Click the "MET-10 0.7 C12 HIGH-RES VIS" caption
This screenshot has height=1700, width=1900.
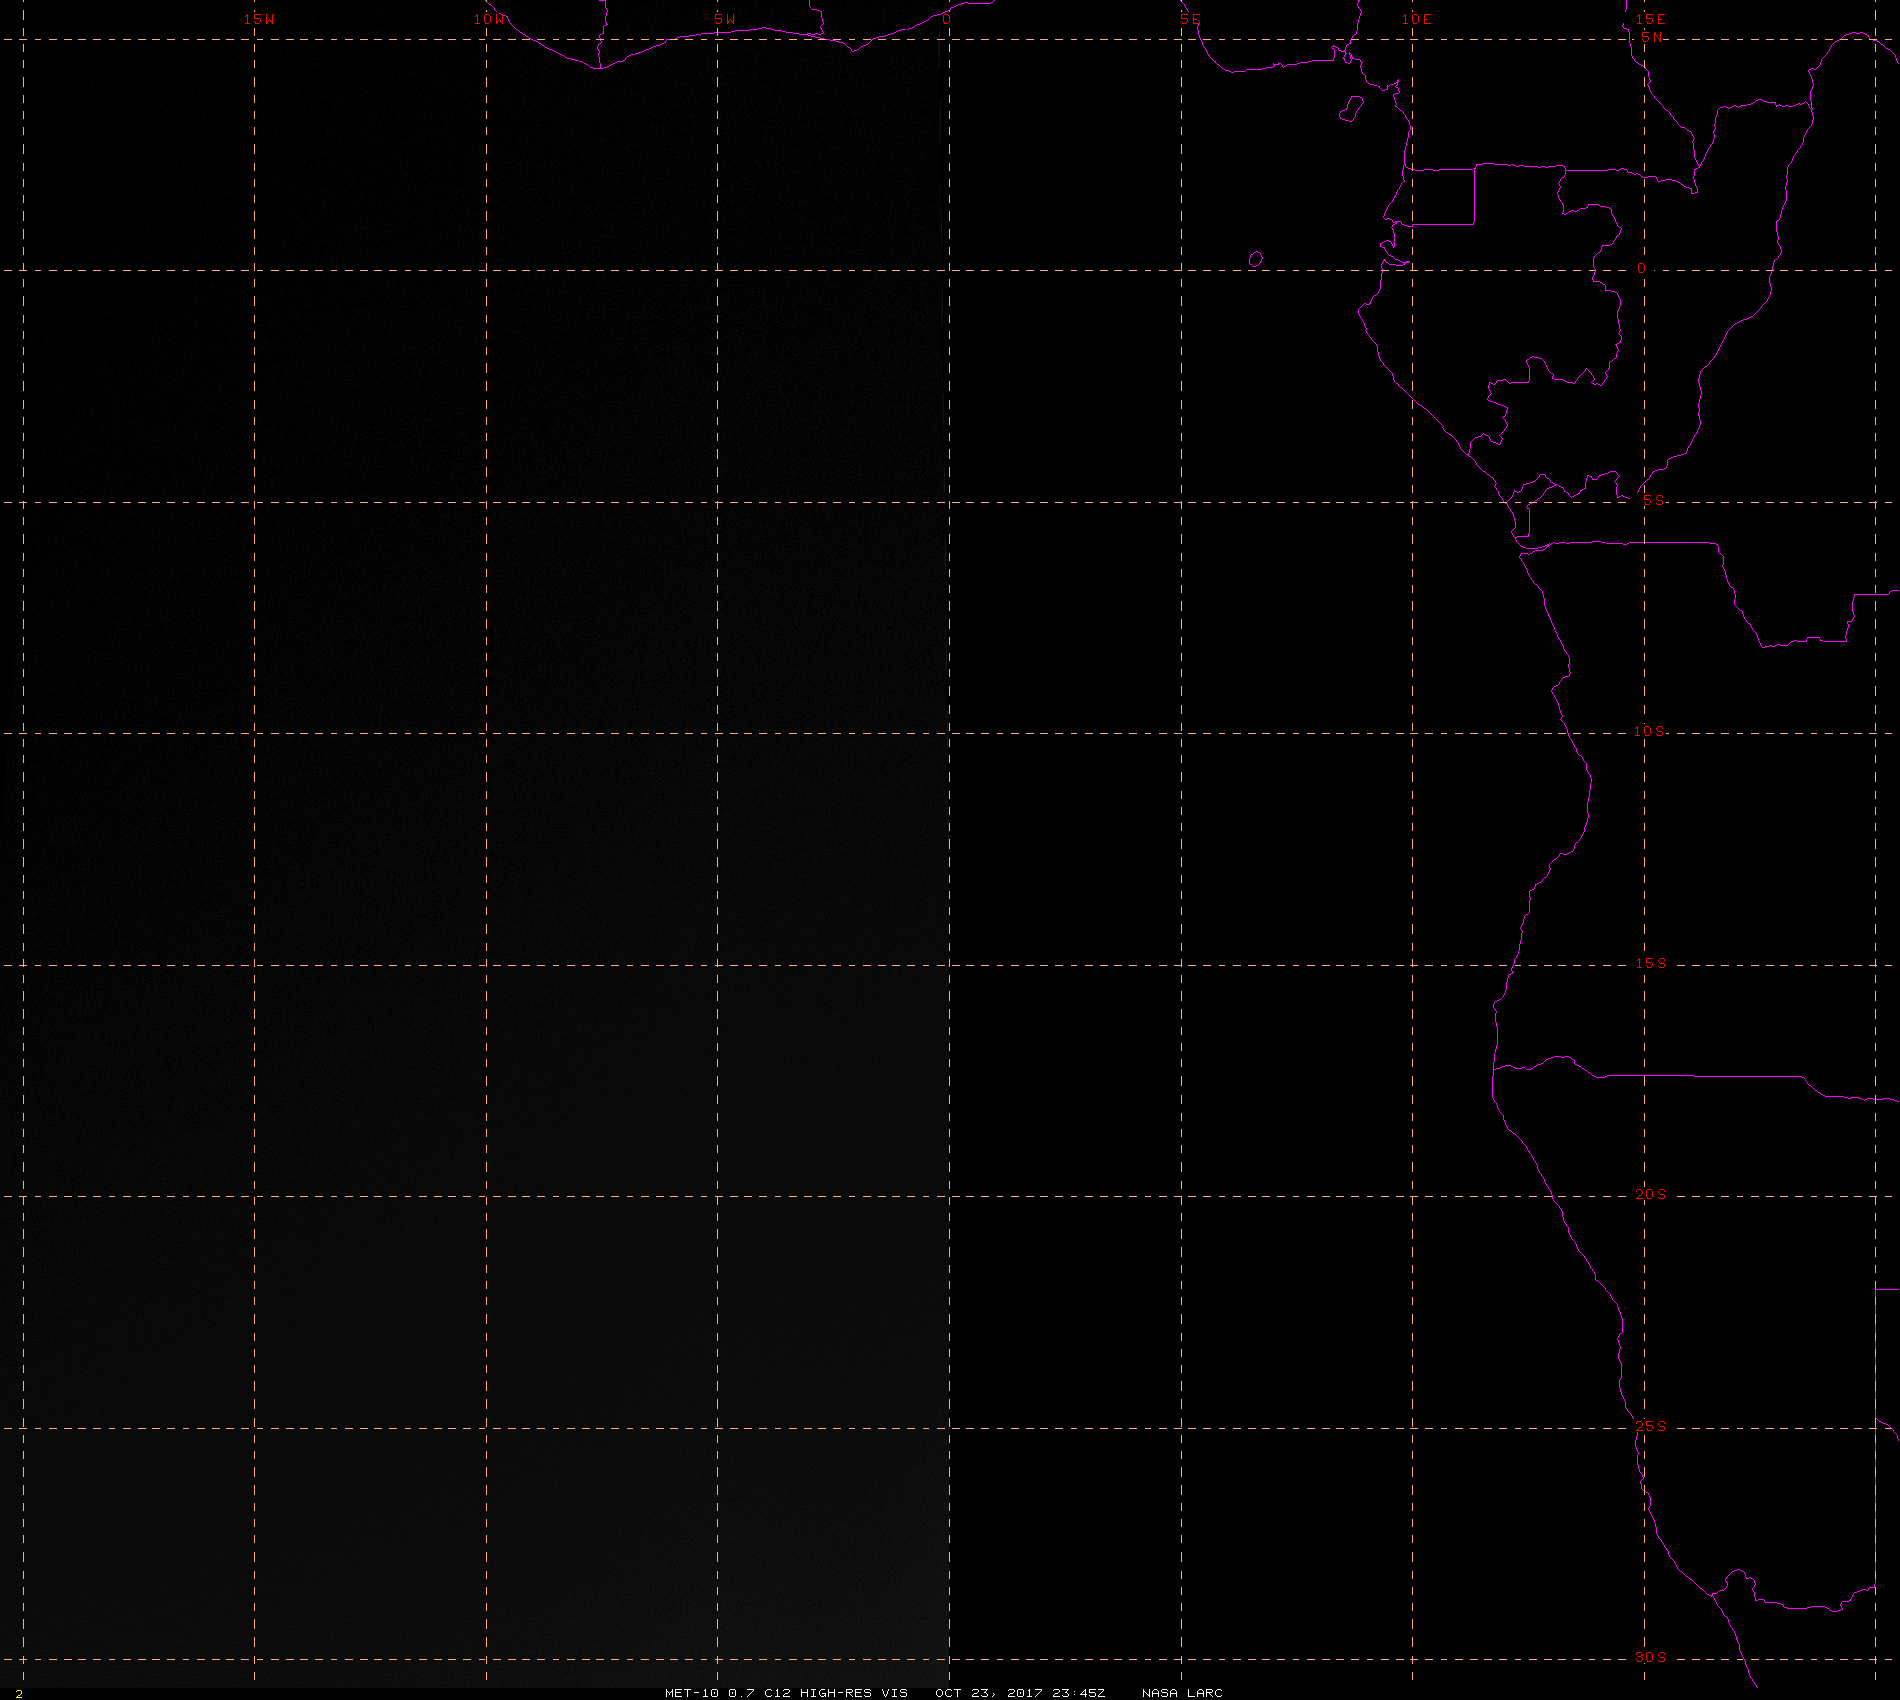click(x=787, y=1692)
